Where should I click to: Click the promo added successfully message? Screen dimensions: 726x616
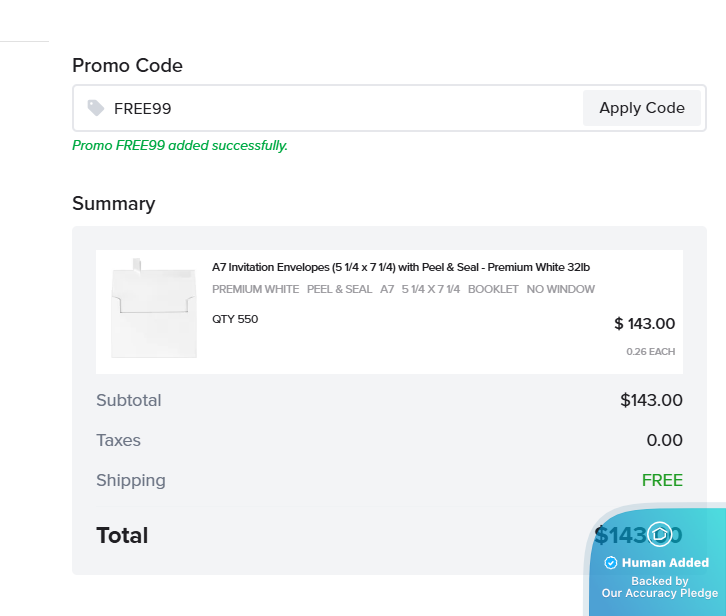(x=180, y=146)
